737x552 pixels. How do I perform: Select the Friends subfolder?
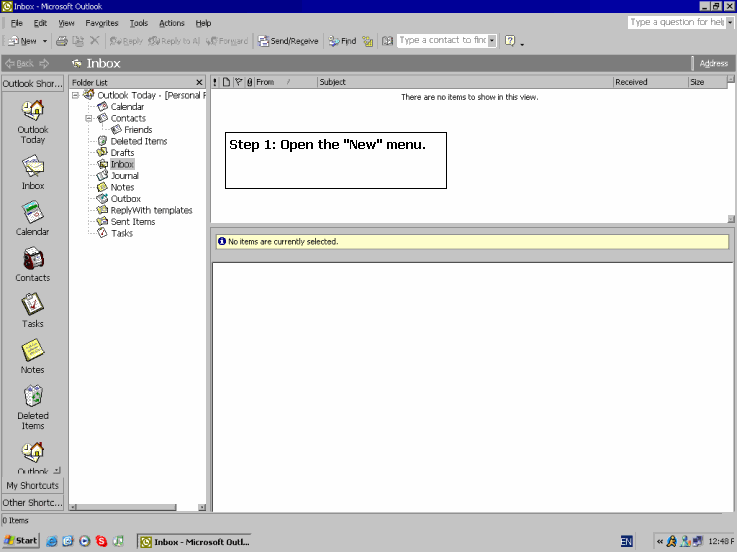coord(138,130)
